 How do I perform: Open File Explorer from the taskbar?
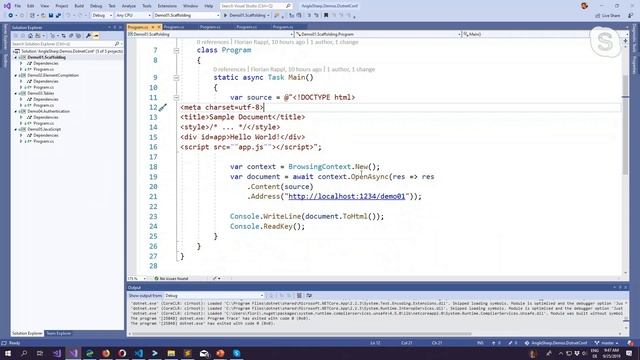[x=171, y=353]
